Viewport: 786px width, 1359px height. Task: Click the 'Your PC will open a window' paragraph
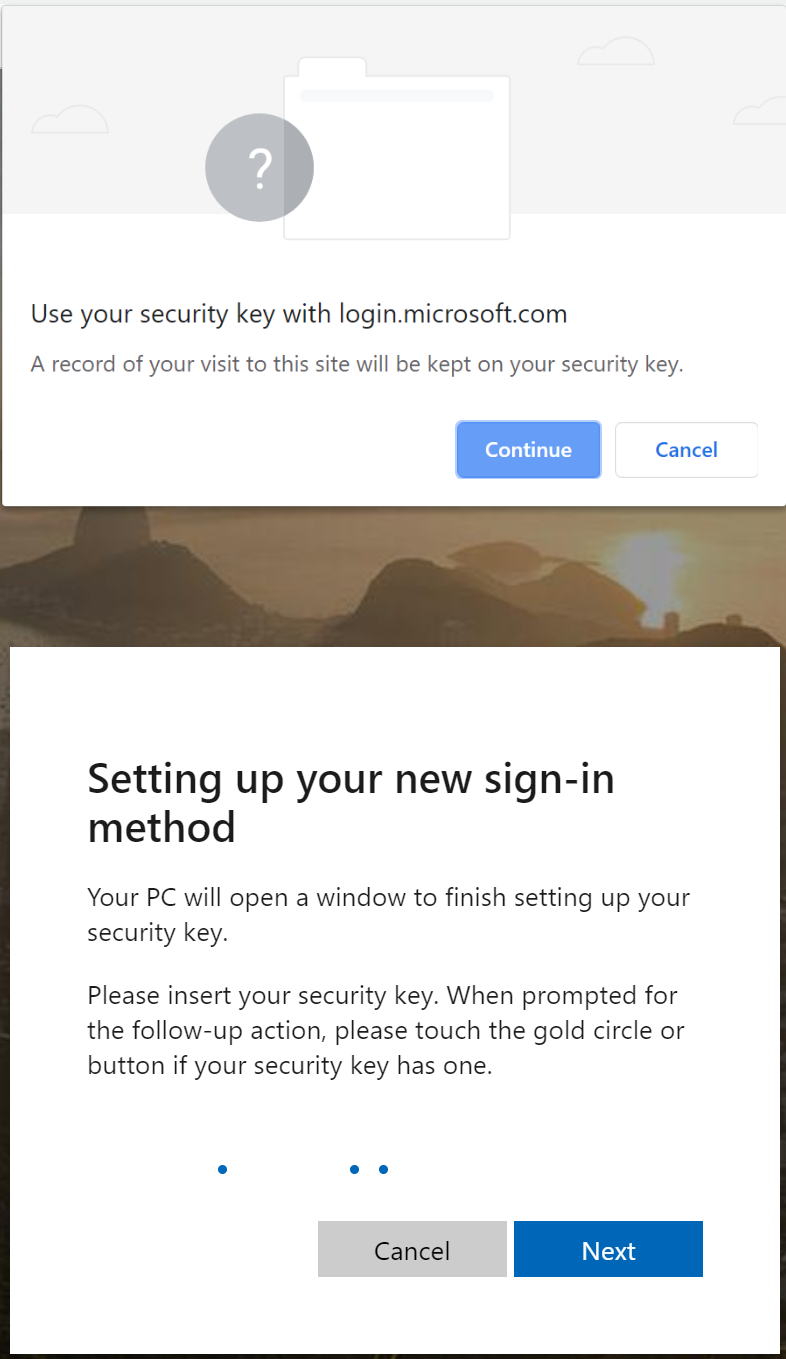tap(388, 914)
